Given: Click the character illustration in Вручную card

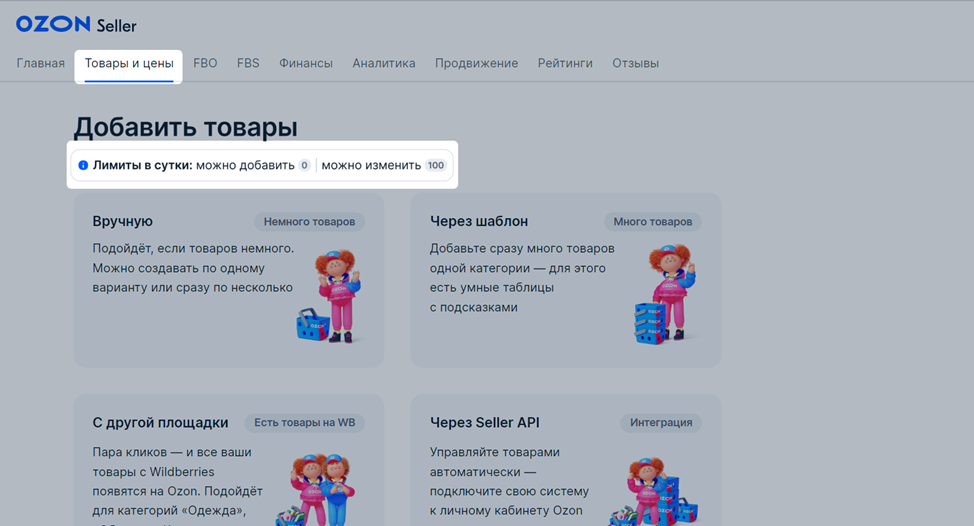Looking at the screenshot, I should 329,296.
